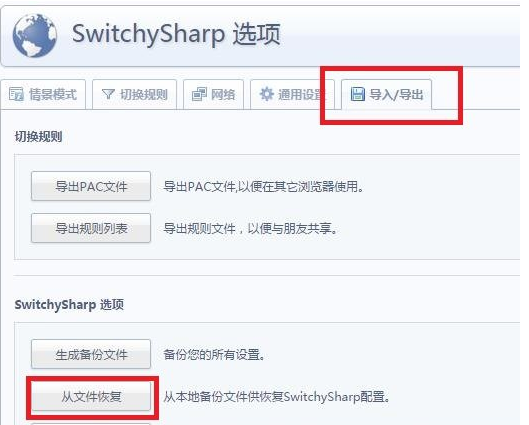Click the 从文件恢复 button
529x425 pixels.
click(x=91, y=396)
